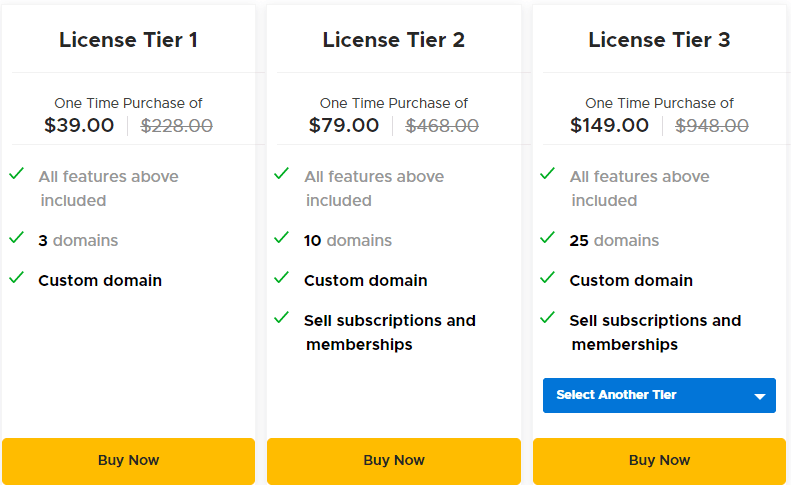Click the $39.00 price
The height and width of the screenshot is (485, 791).
tap(79, 126)
